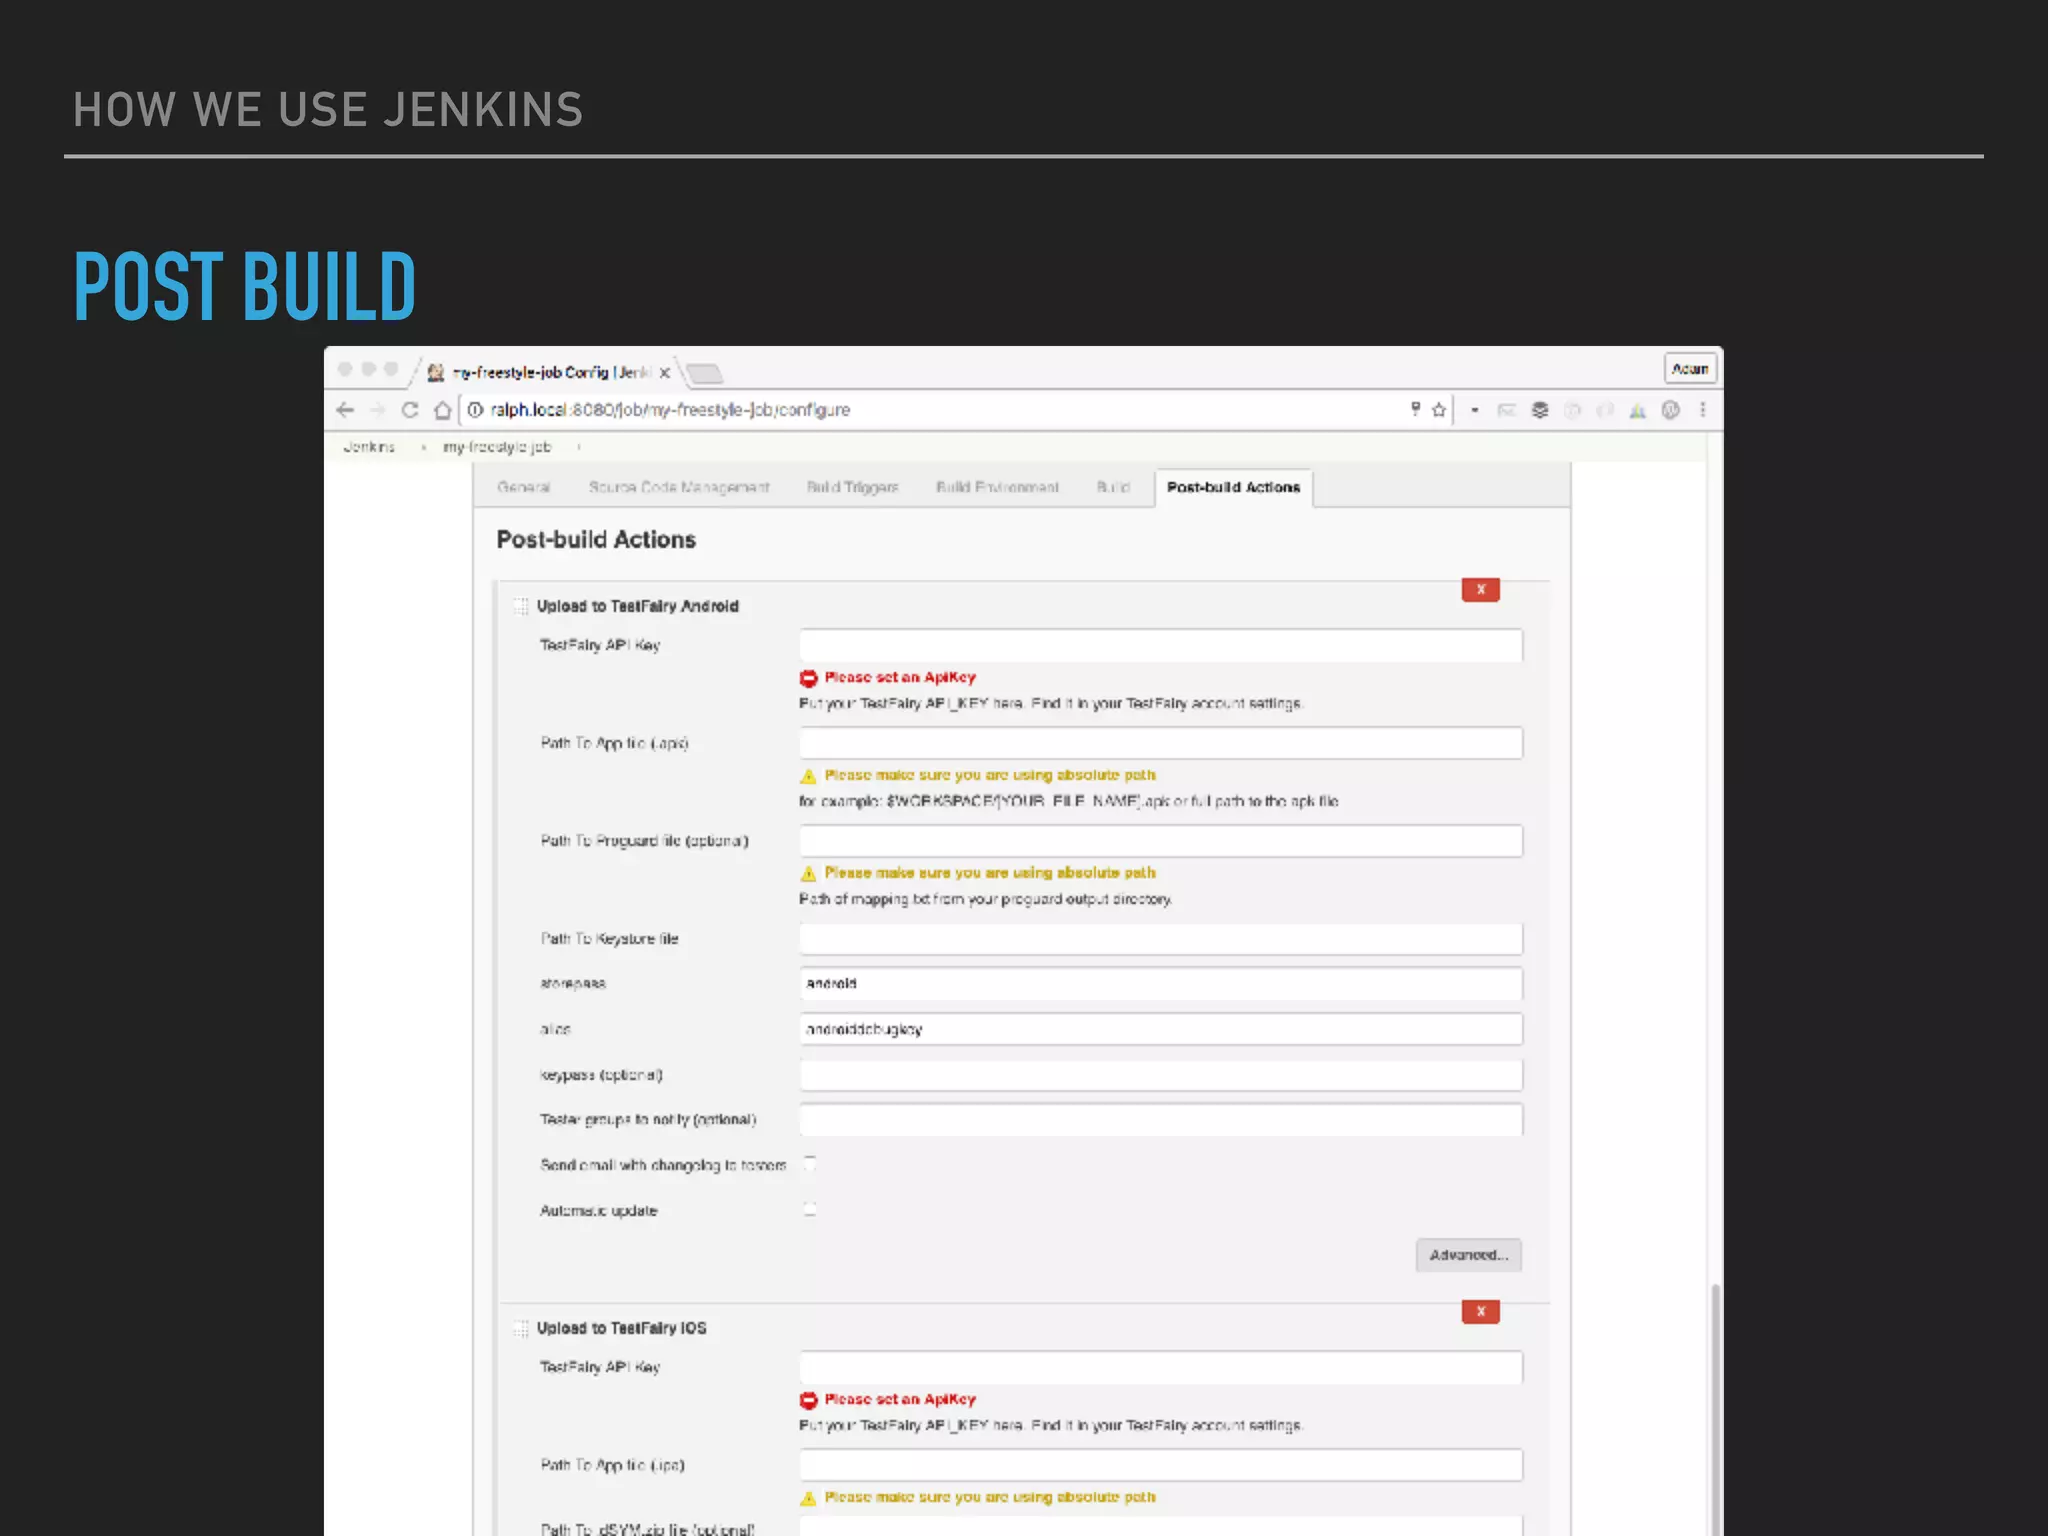2048x1536 pixels.
Task: Grab the drag handle of TestFairy iOS
Action: coord(520,1328)
